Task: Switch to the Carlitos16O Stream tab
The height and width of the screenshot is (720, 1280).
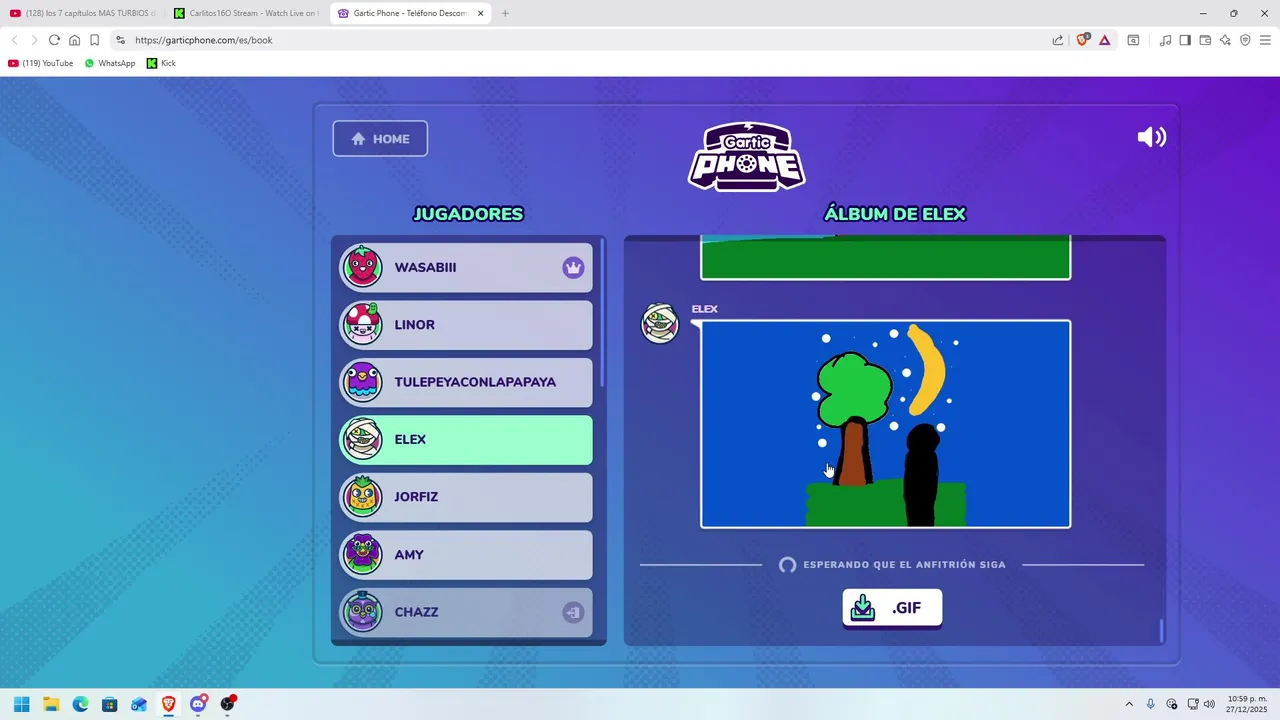Action: click(x=245, y=13)
